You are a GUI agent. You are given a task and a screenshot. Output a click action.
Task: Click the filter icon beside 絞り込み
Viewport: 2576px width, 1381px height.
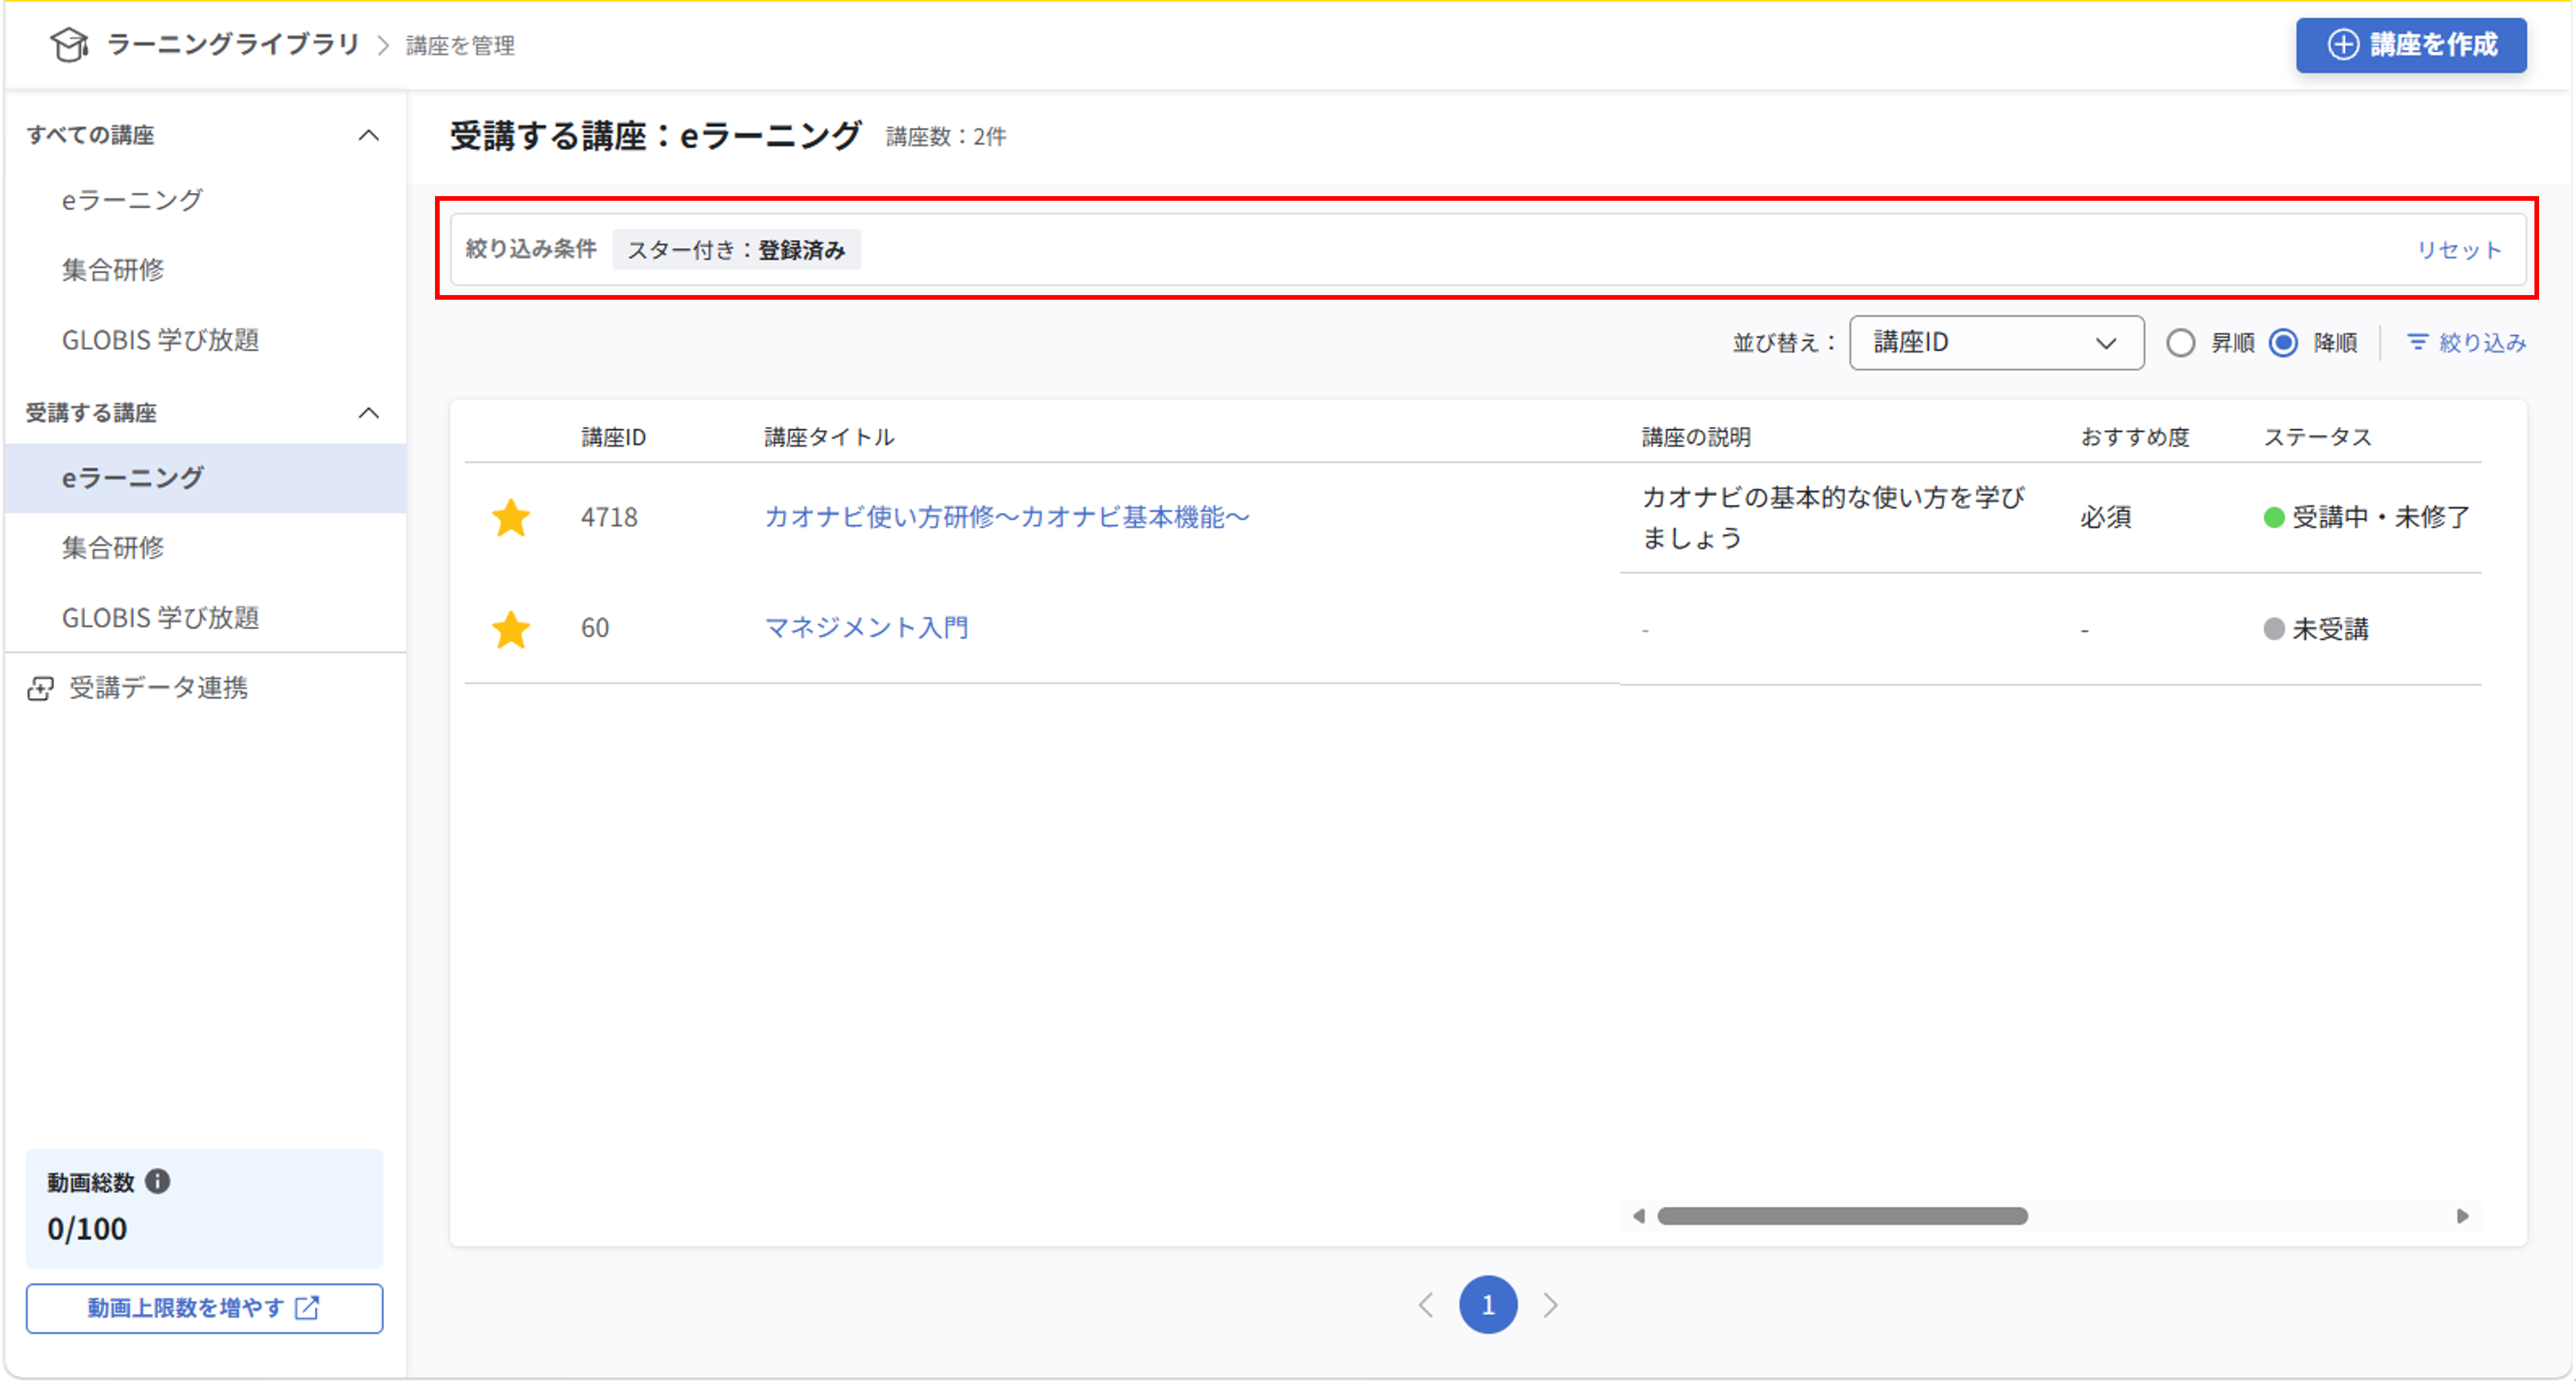[x=2418, y=342]
